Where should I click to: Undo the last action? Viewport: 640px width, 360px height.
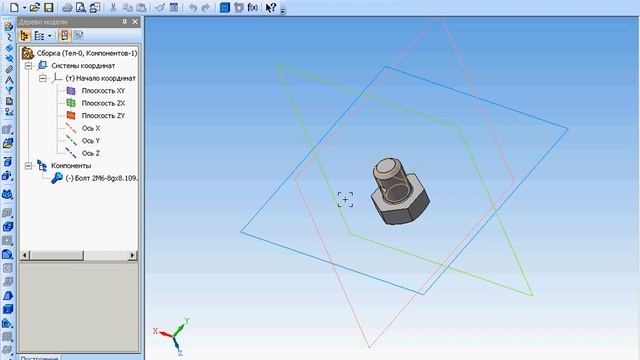coord(193,7)
